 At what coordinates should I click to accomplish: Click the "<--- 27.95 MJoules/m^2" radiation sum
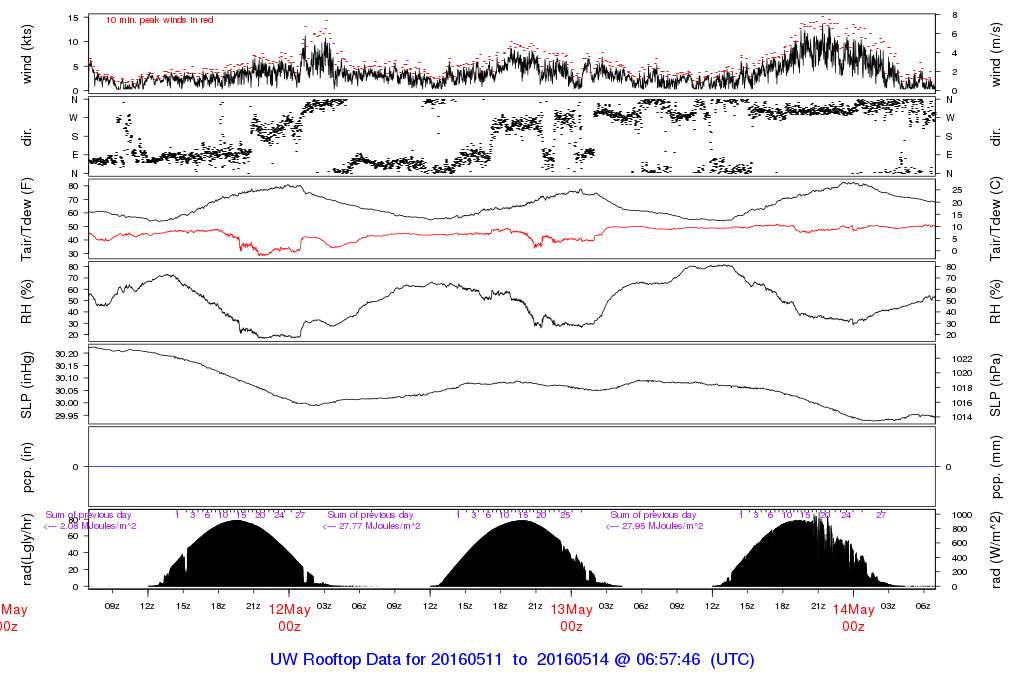click(x=655, y=526)
